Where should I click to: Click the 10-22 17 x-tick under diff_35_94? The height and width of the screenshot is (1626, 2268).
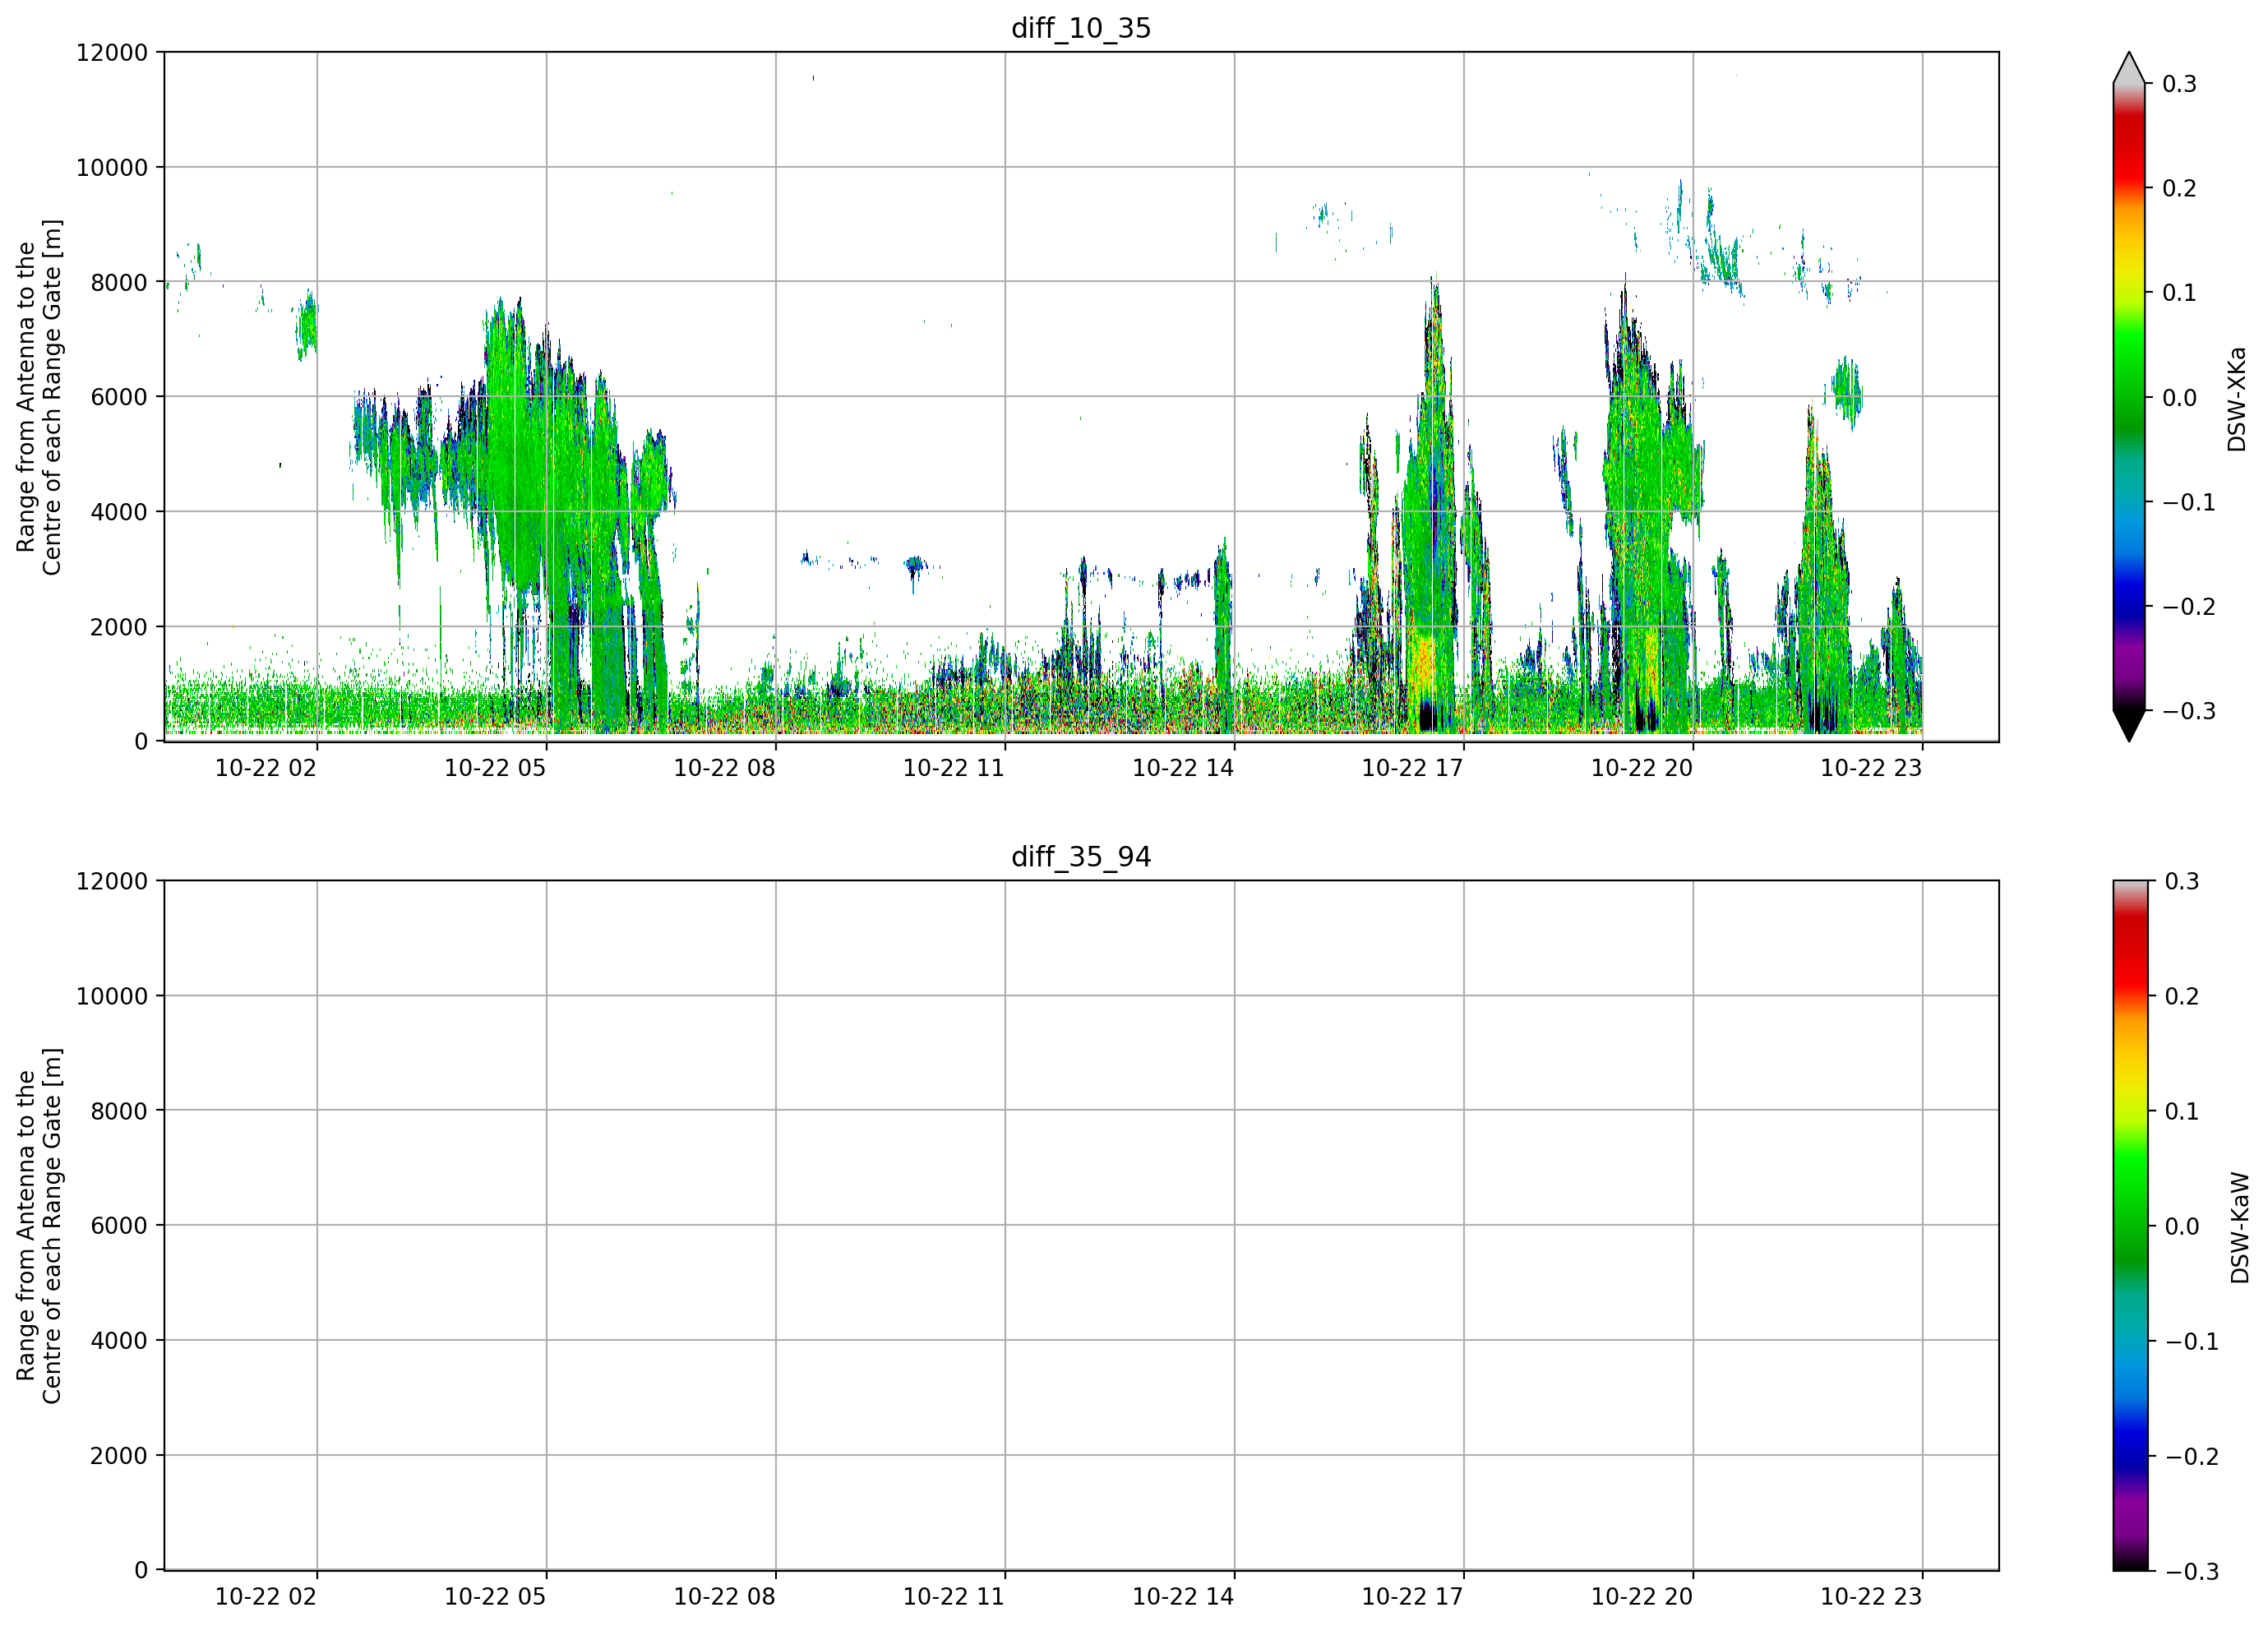(1412, 1597)
